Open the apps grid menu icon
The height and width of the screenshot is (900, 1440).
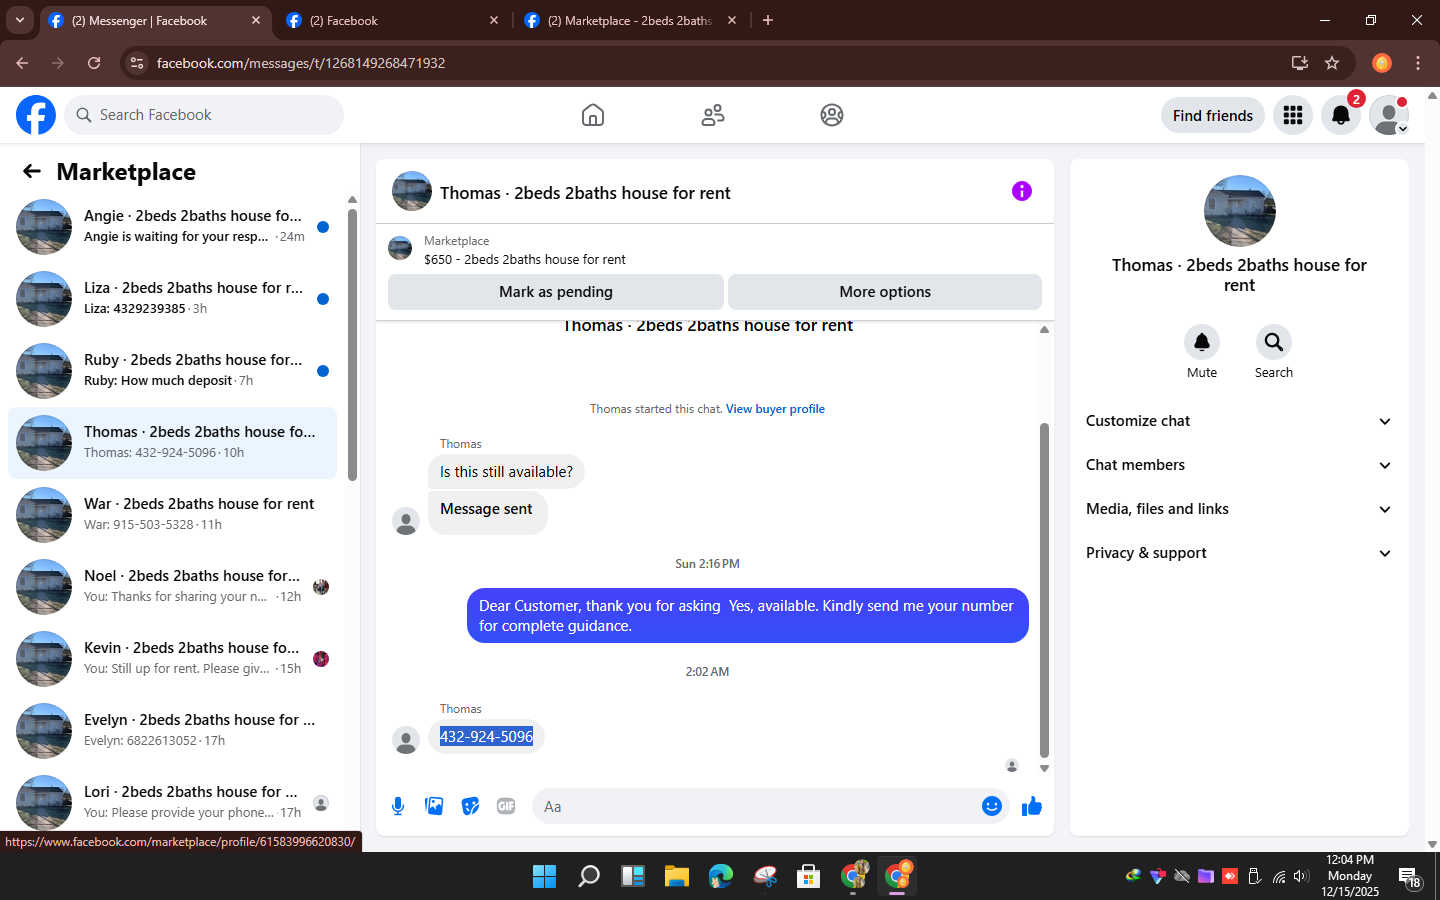click(x=1293, y=115)
